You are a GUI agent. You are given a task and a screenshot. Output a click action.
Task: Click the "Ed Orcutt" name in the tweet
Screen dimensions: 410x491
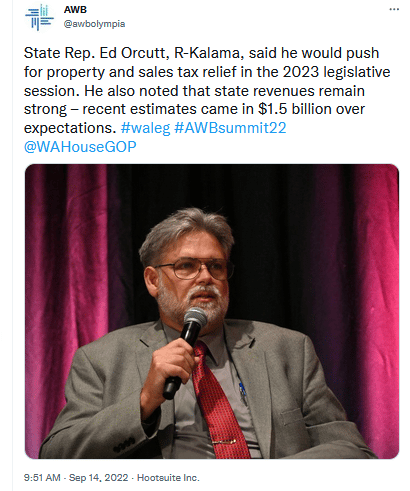[x=134, y=53]
